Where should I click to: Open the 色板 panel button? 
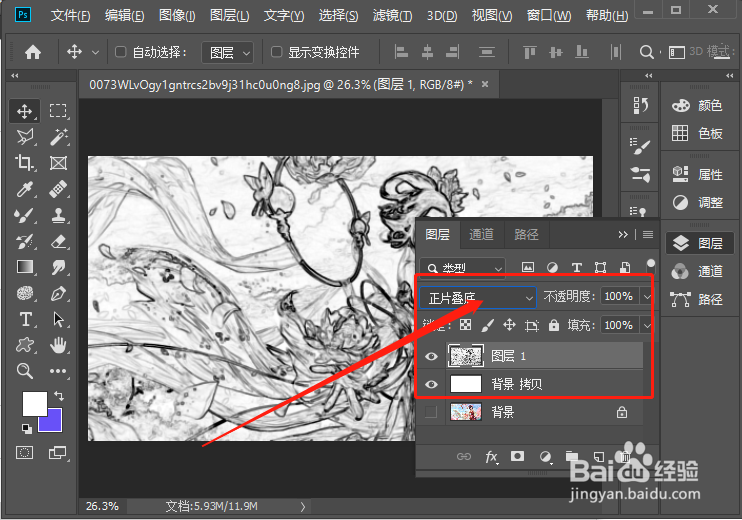tap(698, 133)
